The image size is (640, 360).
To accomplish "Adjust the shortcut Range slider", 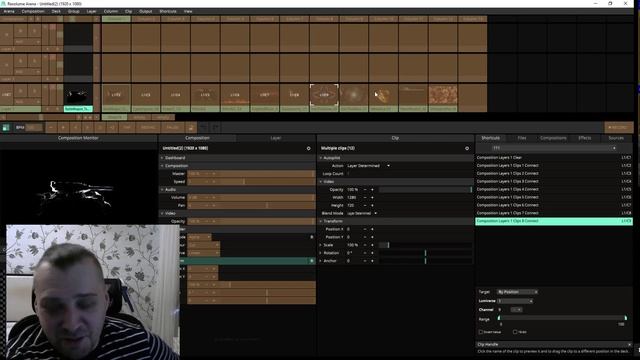I will click(562, 318).
